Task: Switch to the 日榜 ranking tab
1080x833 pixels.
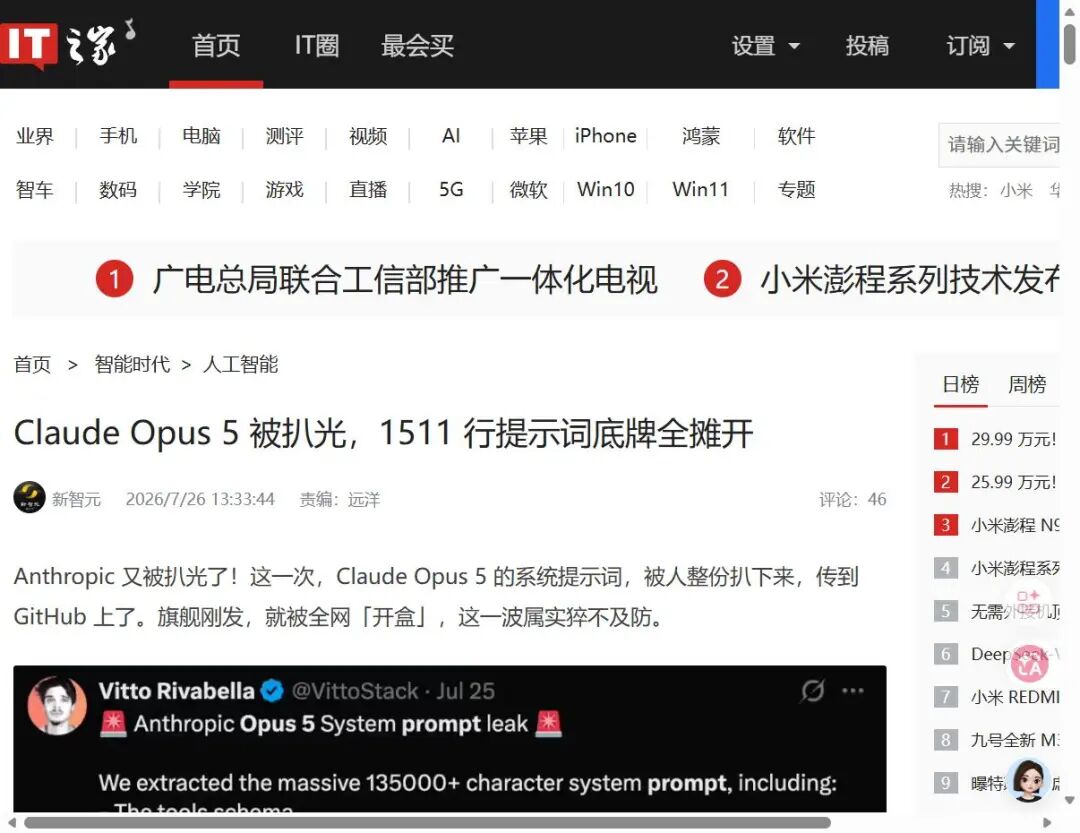Action: (961, 384)
